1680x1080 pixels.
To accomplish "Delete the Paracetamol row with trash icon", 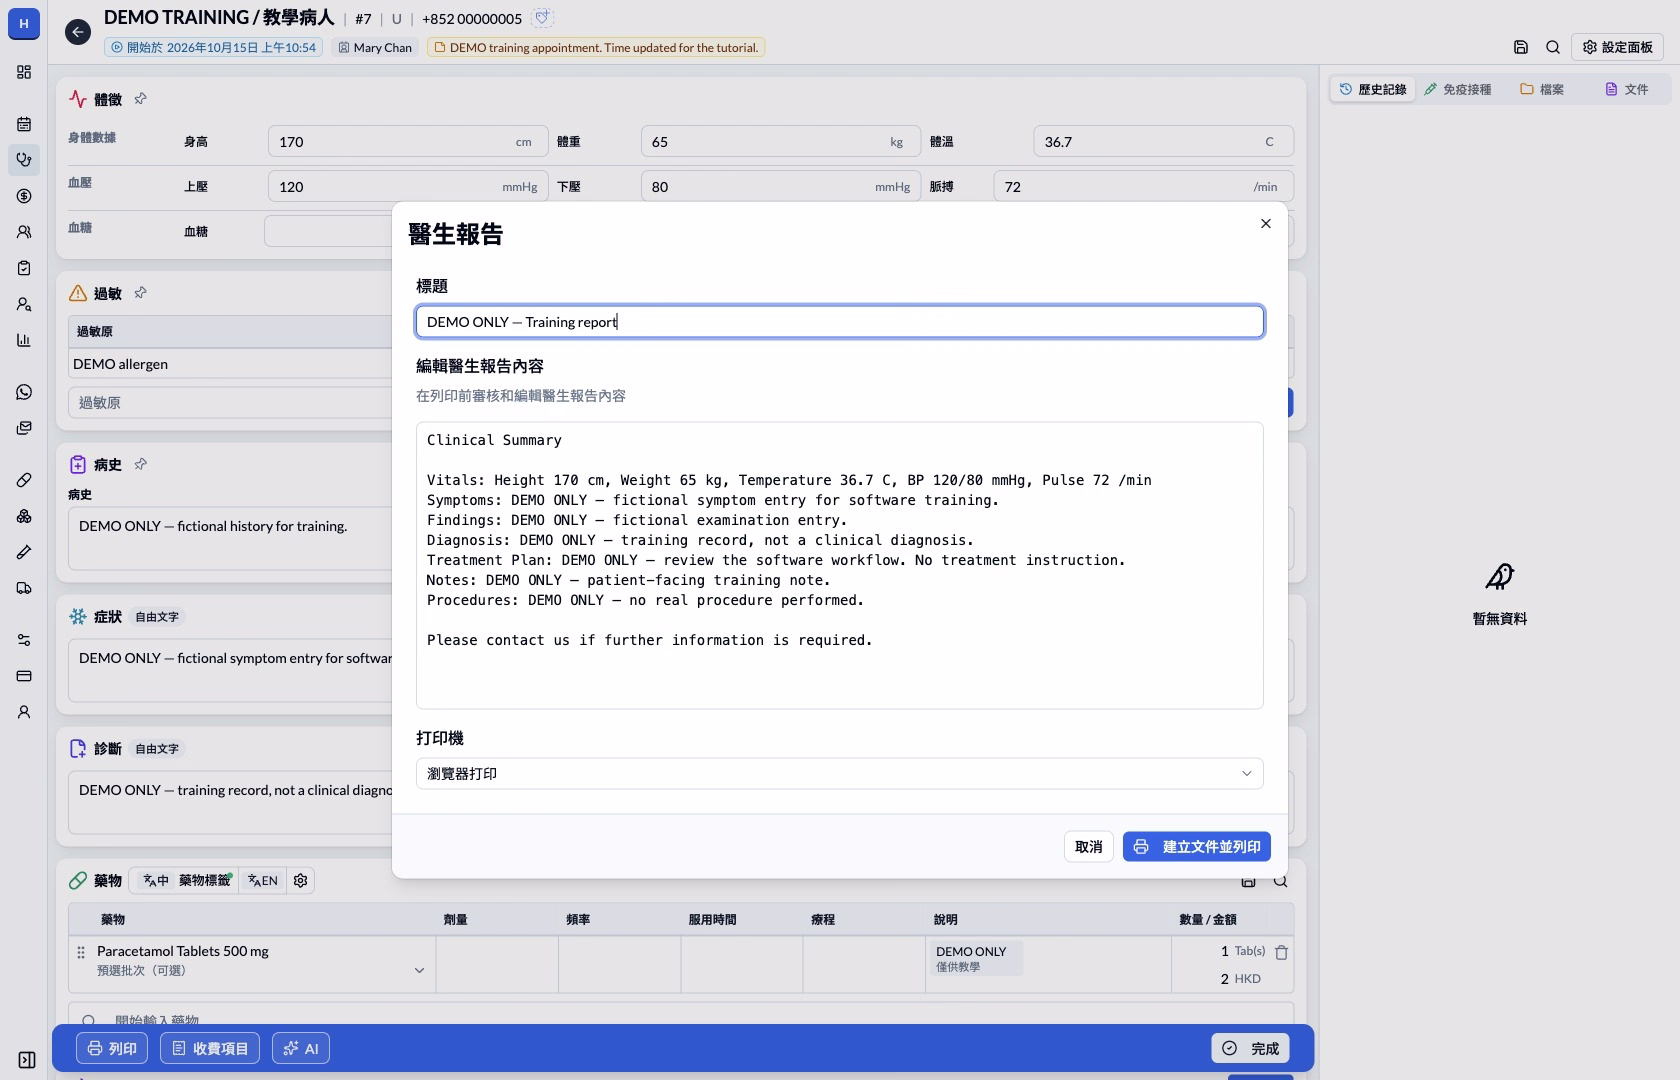I will (x=1282, y=952).
